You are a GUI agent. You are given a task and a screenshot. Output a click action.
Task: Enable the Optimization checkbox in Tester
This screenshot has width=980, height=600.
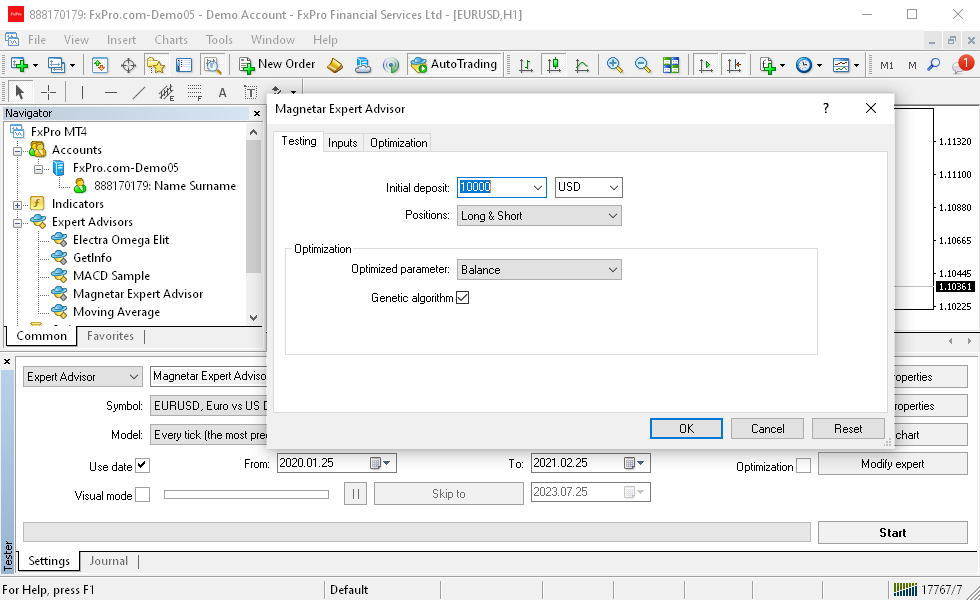coord(804,466)
